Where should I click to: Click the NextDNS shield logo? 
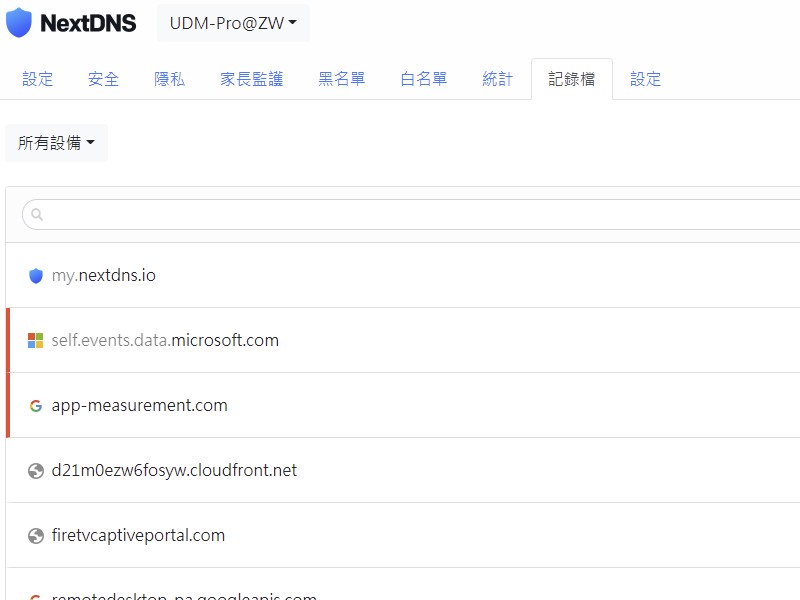click(19, 22)
